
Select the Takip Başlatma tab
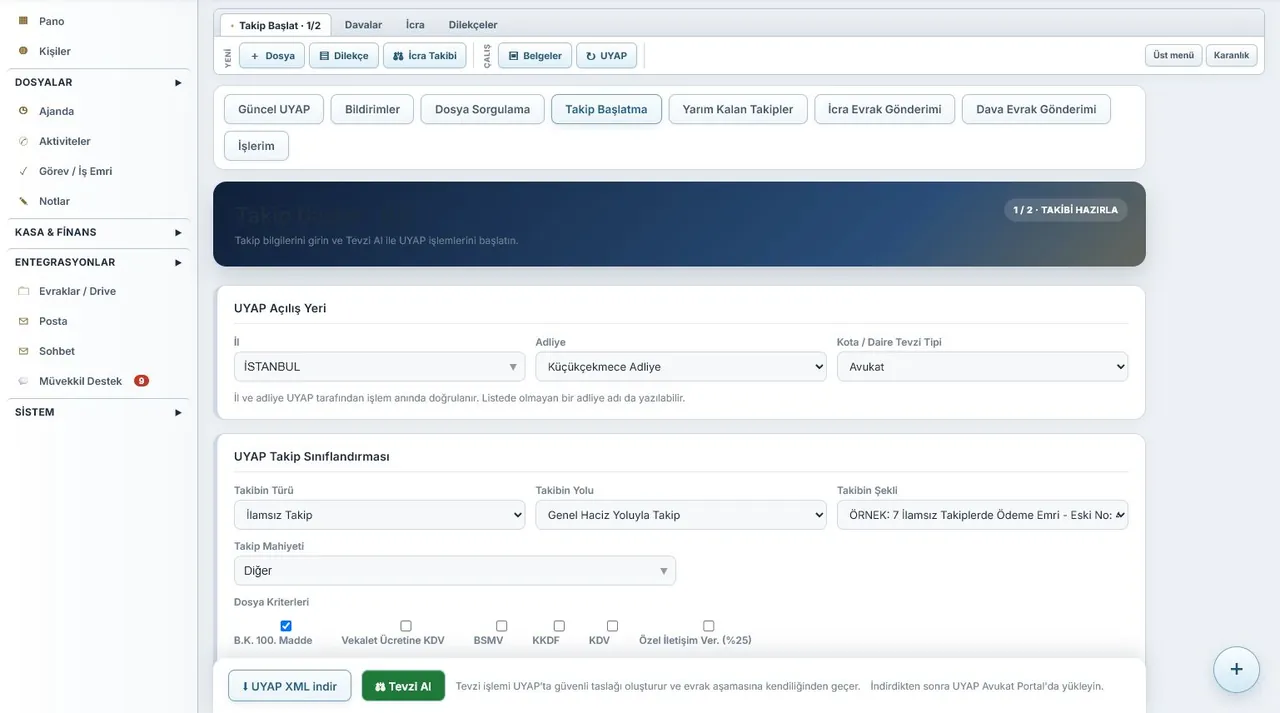coord(606,109)
